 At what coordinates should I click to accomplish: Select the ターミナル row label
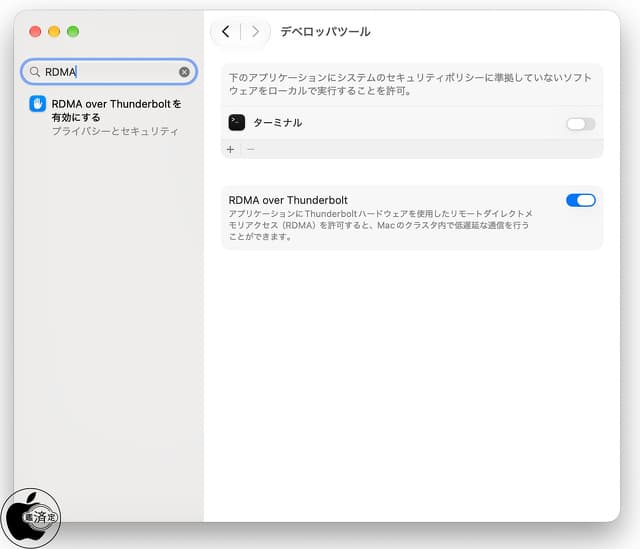(x=278, y=122)
